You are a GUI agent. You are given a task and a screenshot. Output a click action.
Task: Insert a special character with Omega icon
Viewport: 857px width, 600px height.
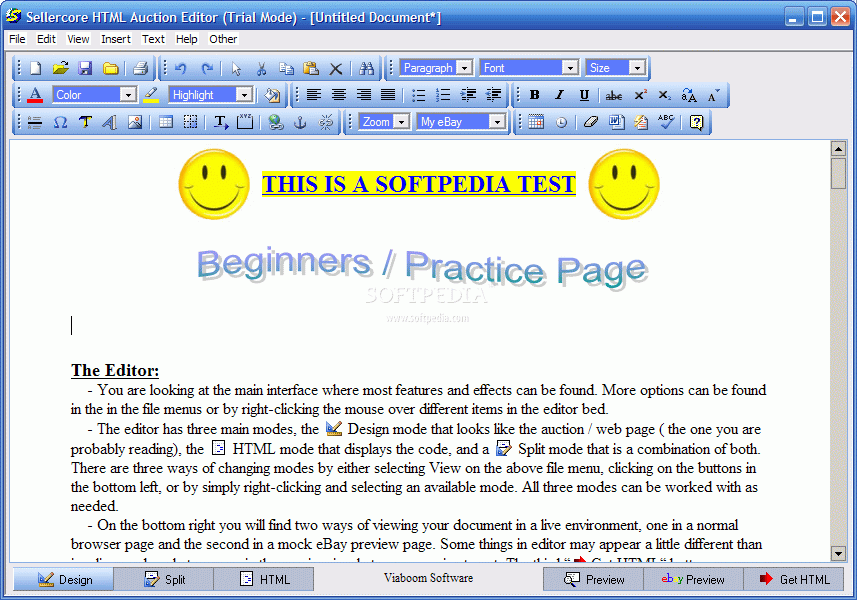60,122
